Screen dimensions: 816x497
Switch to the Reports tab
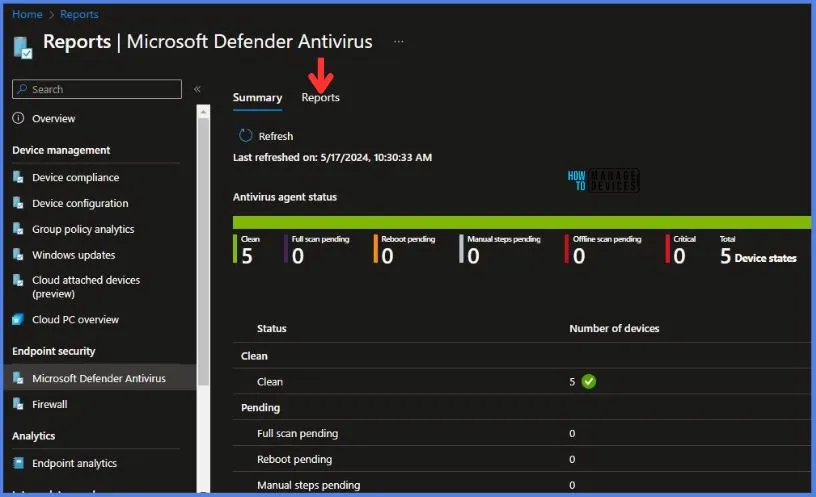pyautogui.click(x=320, y=97)
